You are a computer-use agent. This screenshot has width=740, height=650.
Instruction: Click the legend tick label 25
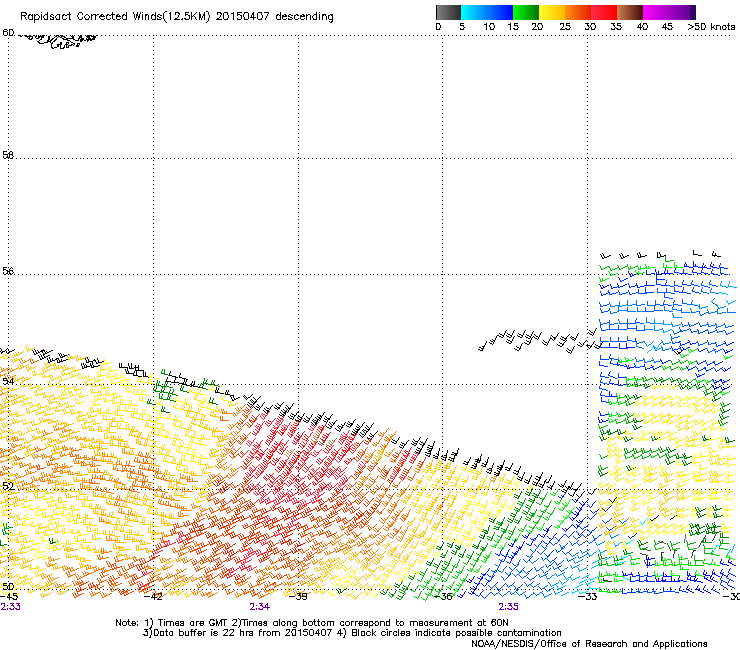click(565, 27)
